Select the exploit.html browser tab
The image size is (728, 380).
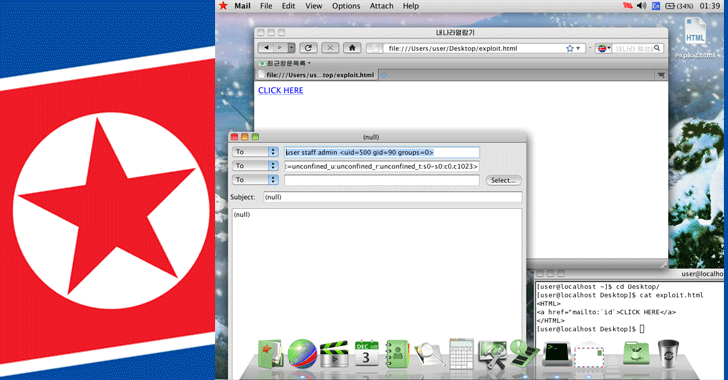[x=317, y=75]
